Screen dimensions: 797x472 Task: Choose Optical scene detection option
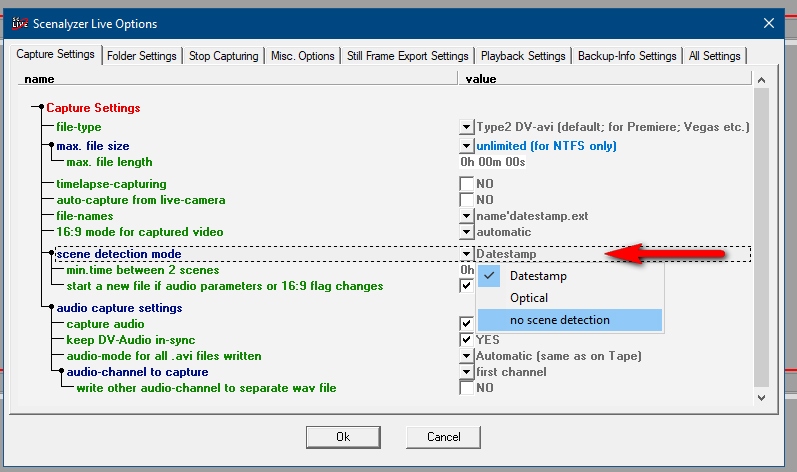570,298
